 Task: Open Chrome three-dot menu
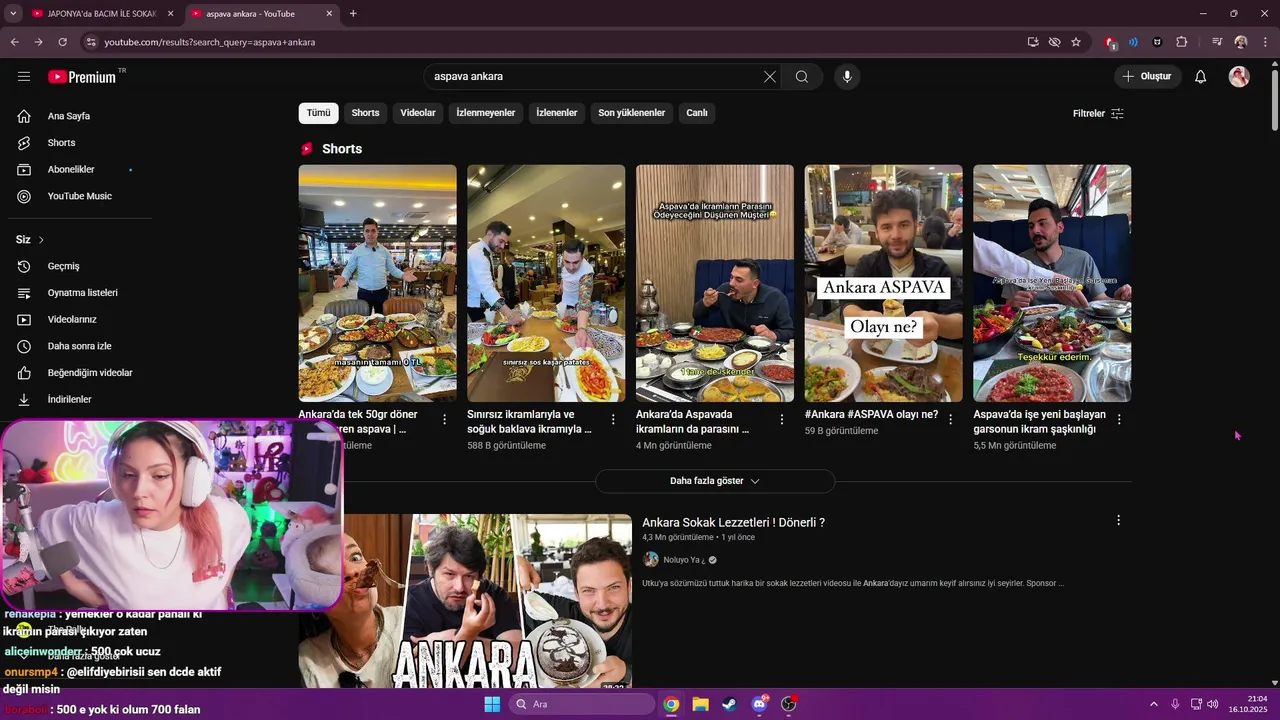pos(1265,42)
